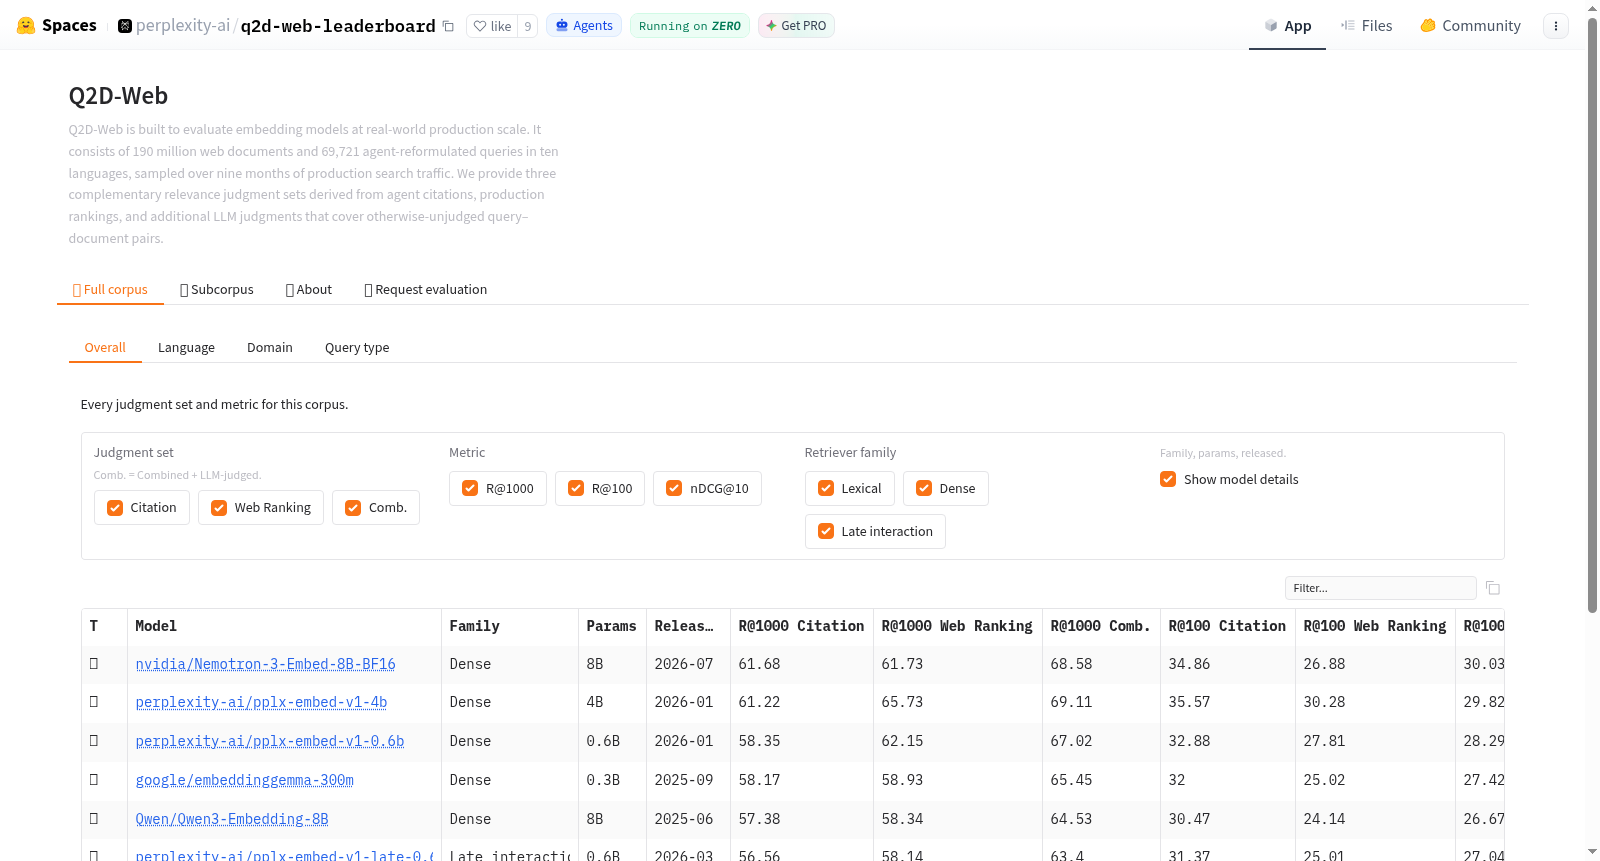The height and width of the screenshot is (861, 1600).
Task: Click the T-column marker in the pplx-embed-v1-4b row
Action: click(x=94, y=702)
